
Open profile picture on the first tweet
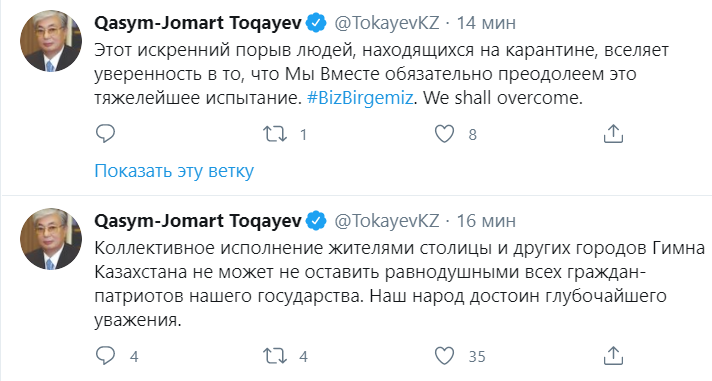(x=51, y=41)
